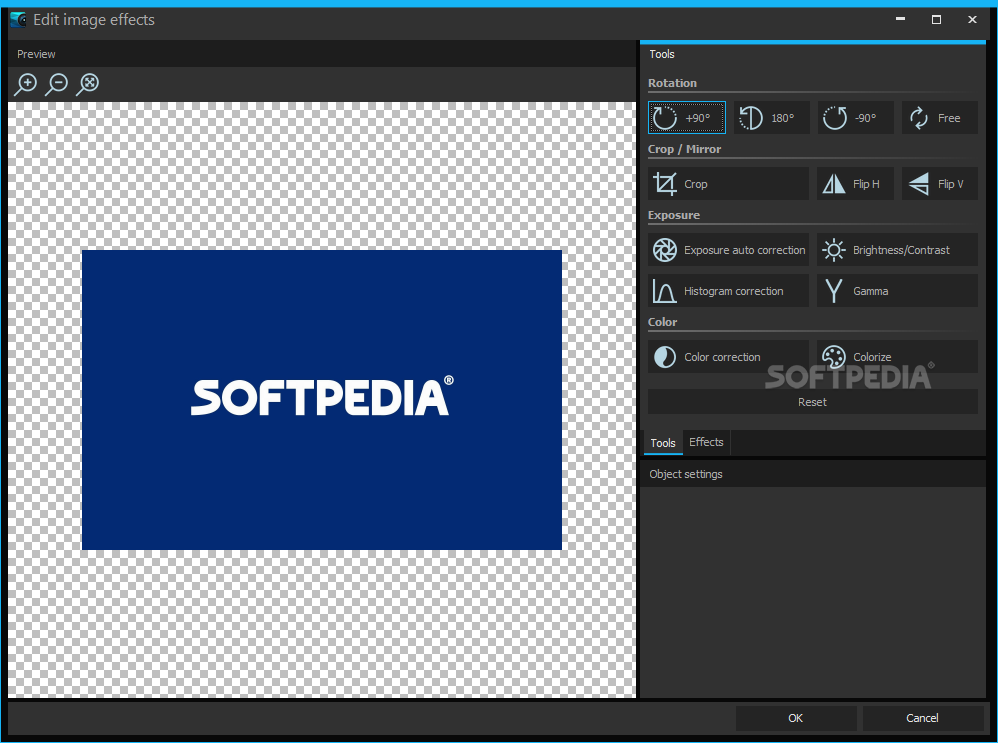This screenshot has height=743, width=998.
Task: Open Brightness/Contrast adjustment
Action: point(897,250)
